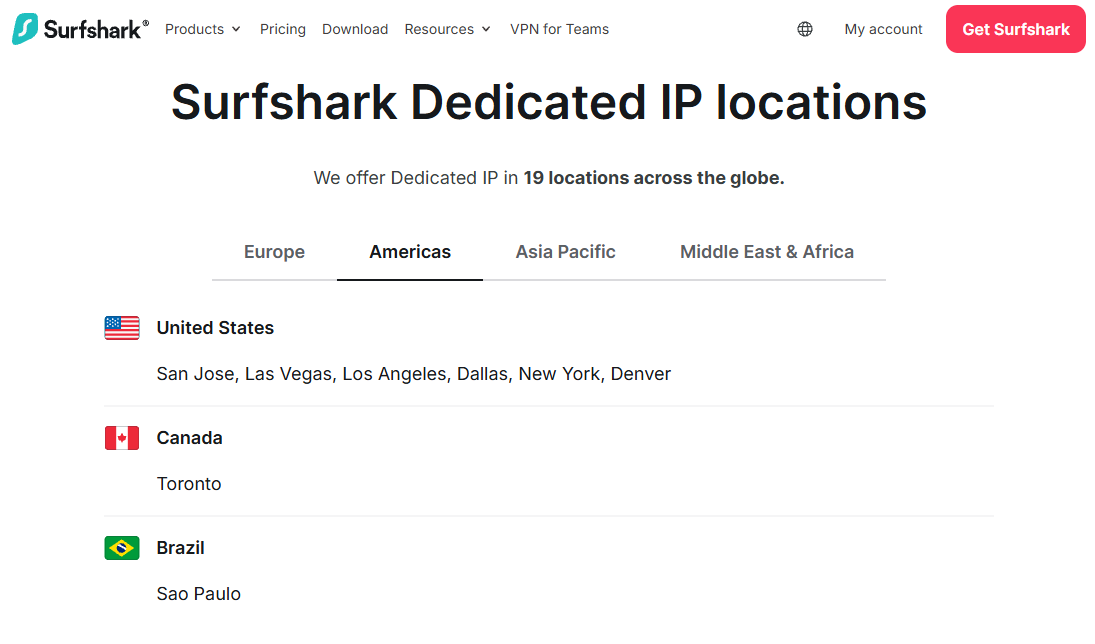Open the Pricing page
The image size is (1095, 644).
pos(283,29)
